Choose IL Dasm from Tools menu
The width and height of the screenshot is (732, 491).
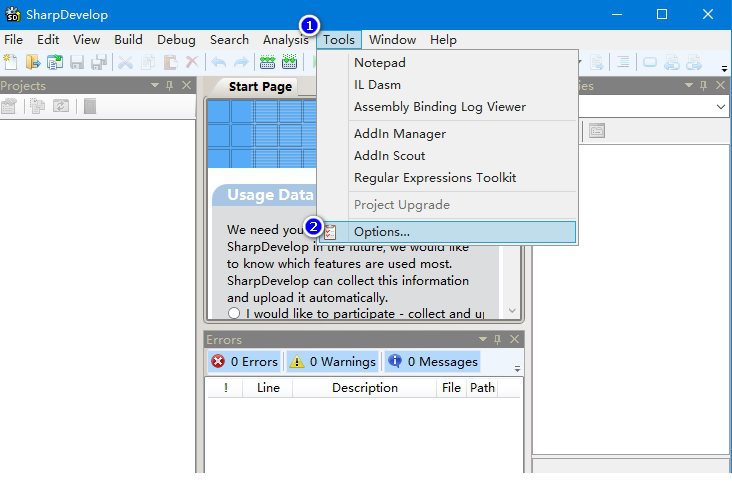(448, 84)
